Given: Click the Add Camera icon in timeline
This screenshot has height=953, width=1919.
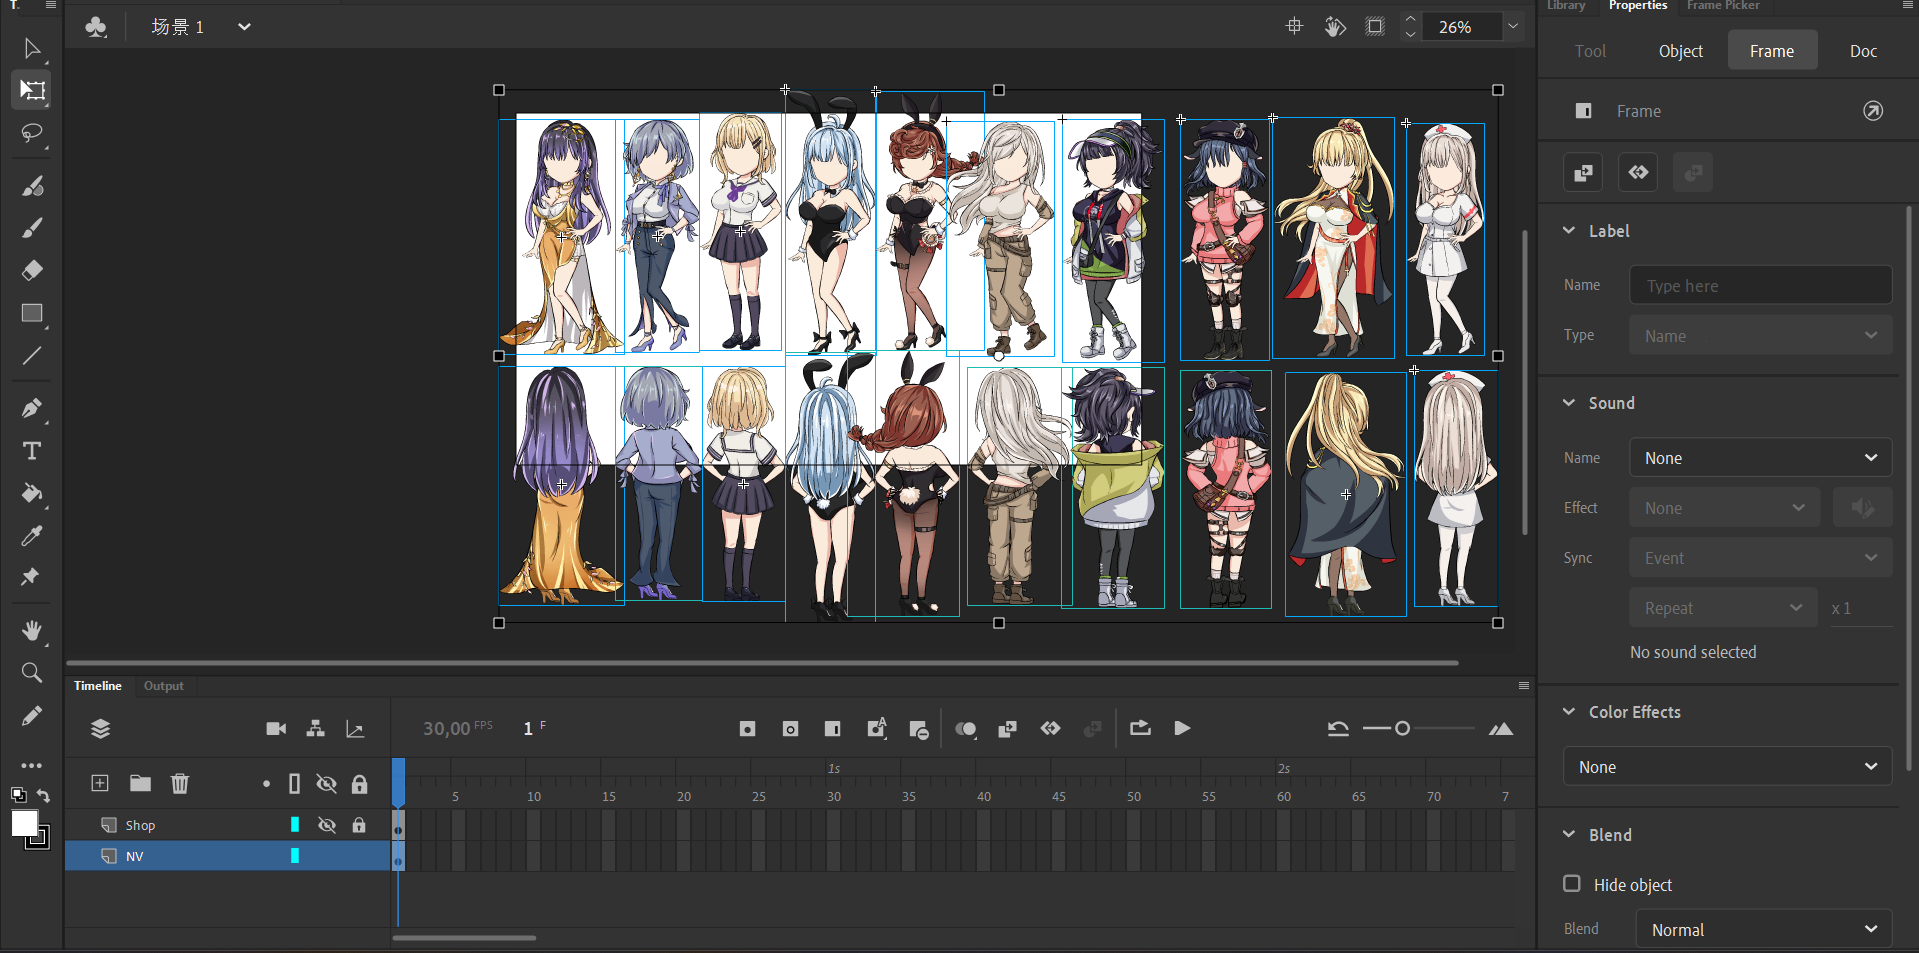Looking at the screenshot, I should 276,729.
